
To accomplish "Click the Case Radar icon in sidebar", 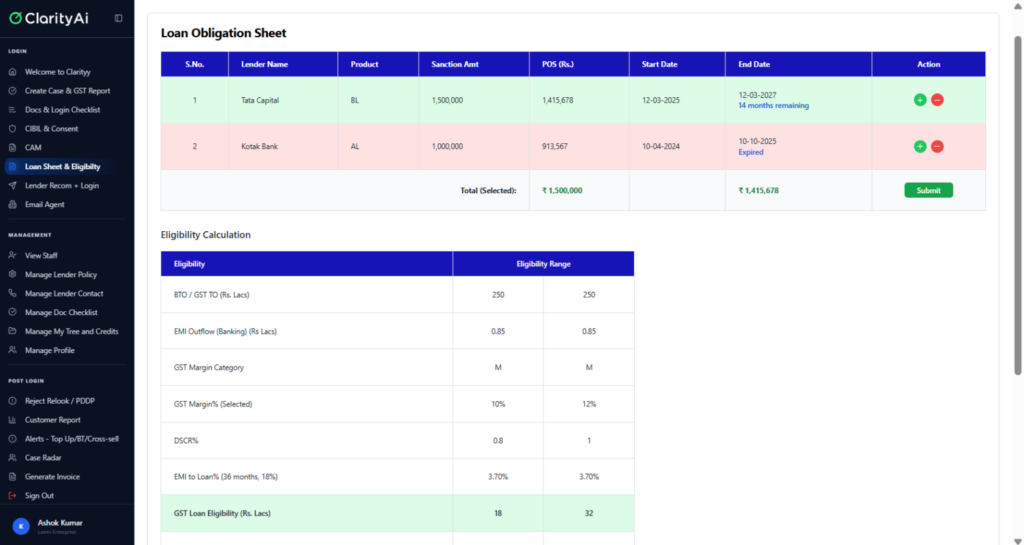I will [x=12, y=458].
